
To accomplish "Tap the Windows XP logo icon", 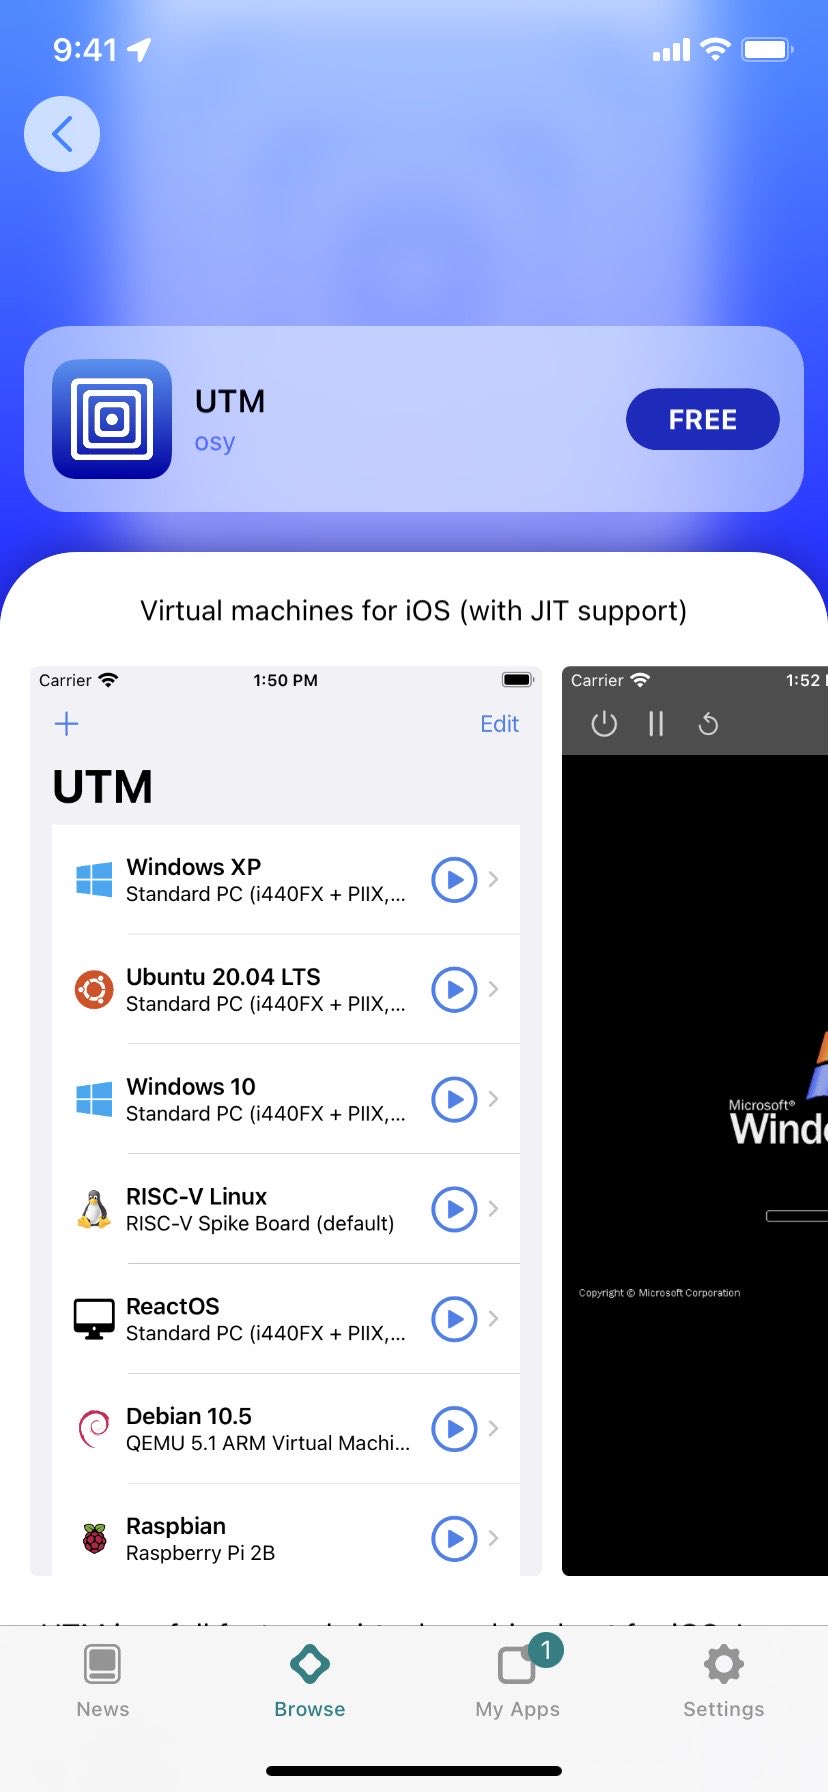I will (x=94, y=880).
